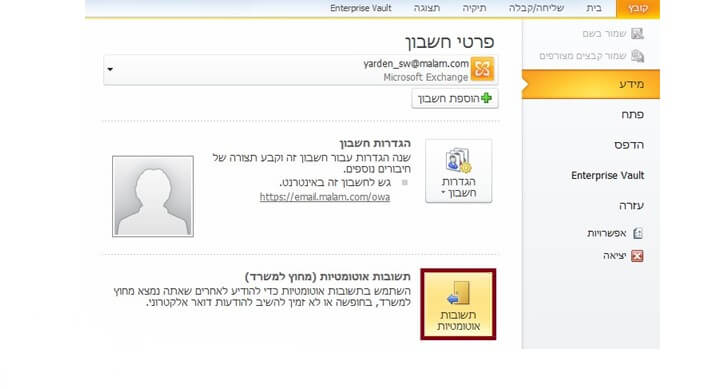725x389 pixels.
Task: Click the red Exit (יציאה) icon
Action: [x=637, y=256]
